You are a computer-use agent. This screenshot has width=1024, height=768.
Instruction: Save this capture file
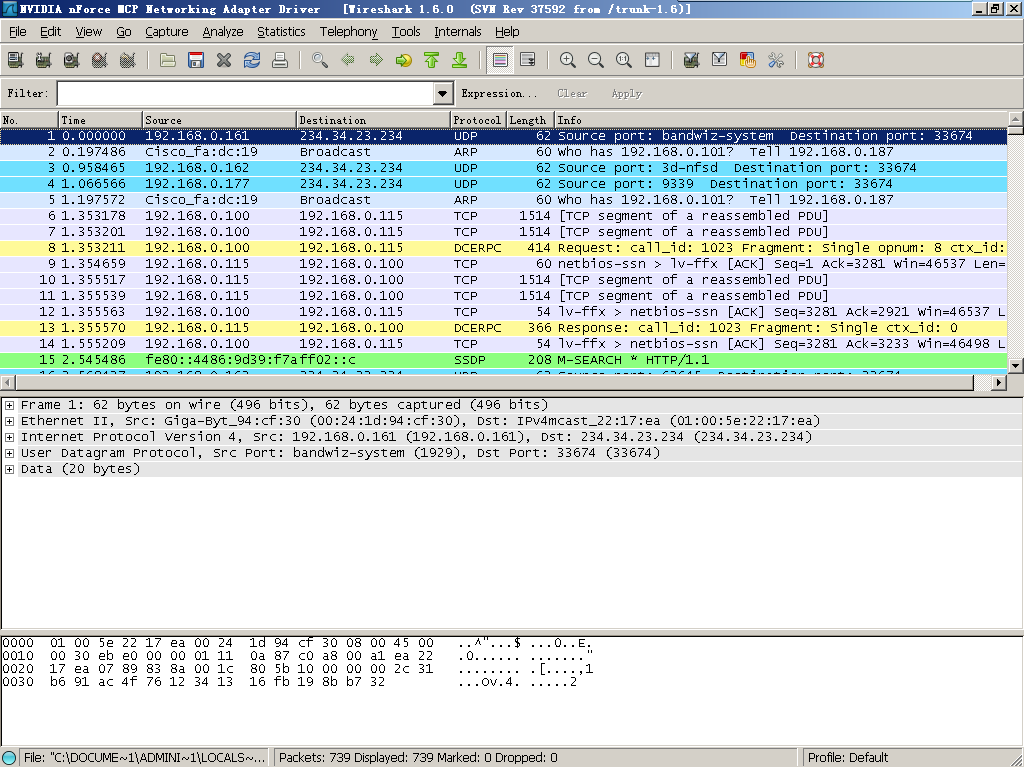[196, 61]
